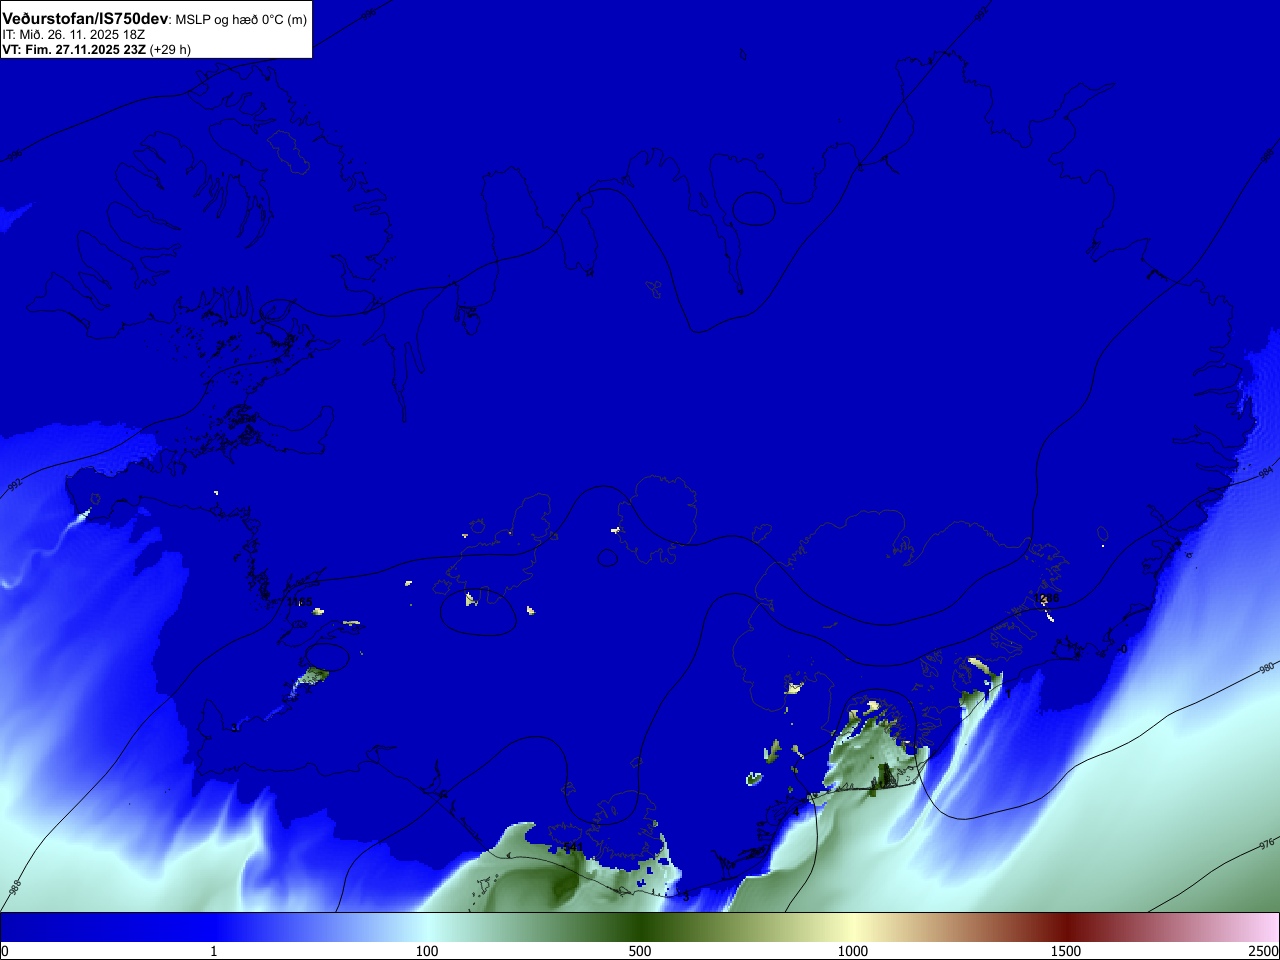
Task: Click the 980 isobar label
Action: (x=1266, y=668)
